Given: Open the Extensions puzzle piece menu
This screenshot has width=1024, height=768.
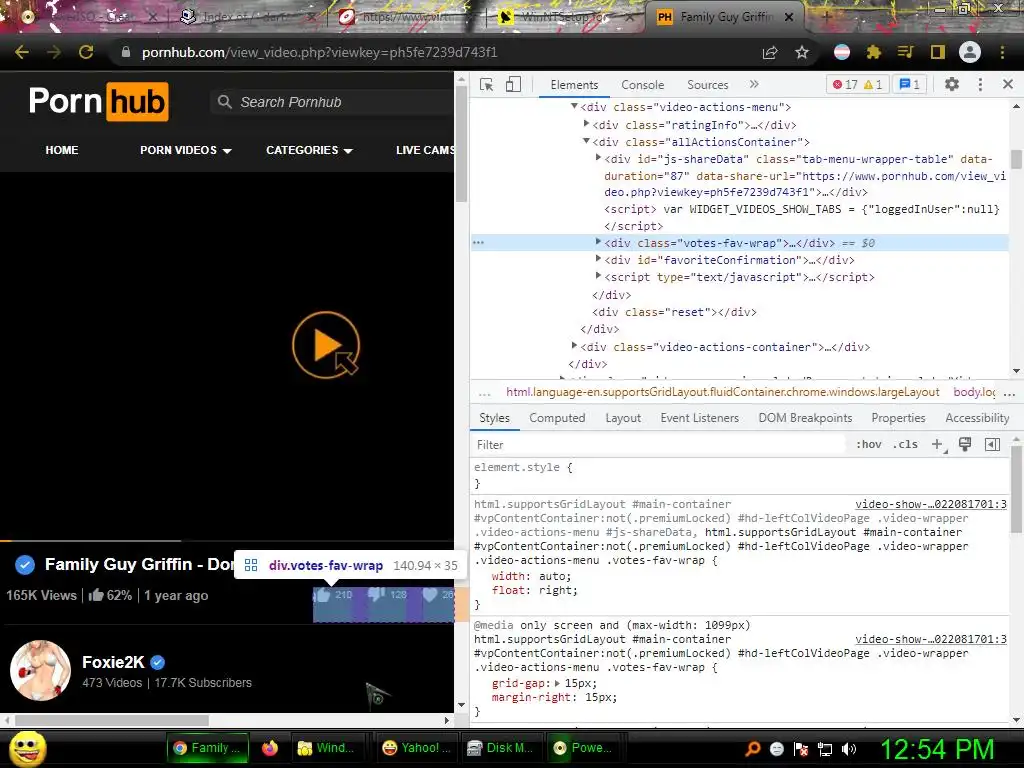Looking at the screenshot, I should click(x=874, y=52).
